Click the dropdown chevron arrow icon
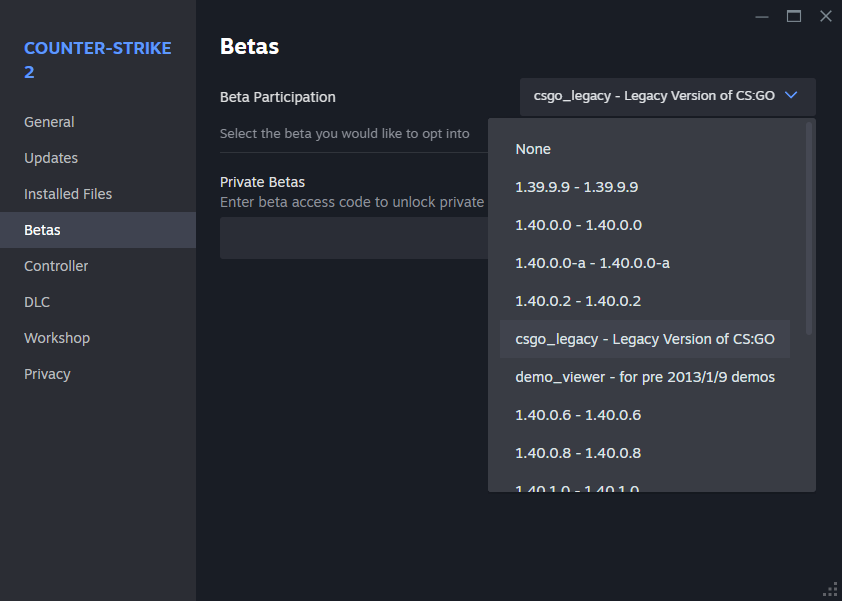 point(790,96)
